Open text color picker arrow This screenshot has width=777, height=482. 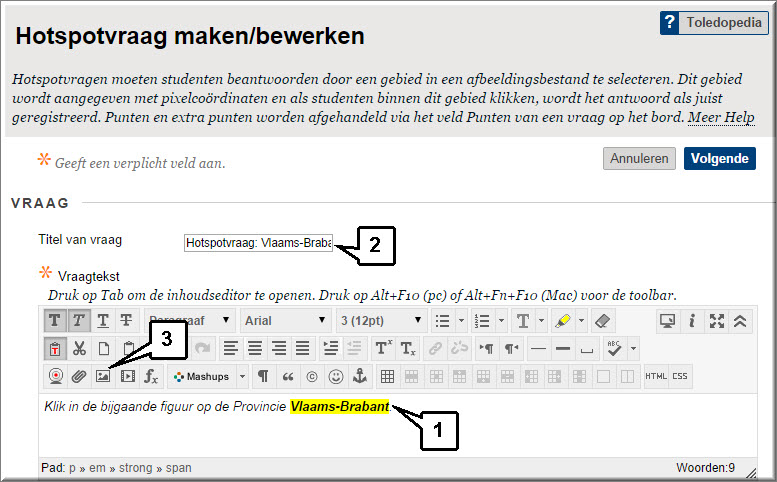tap(541, 321)
